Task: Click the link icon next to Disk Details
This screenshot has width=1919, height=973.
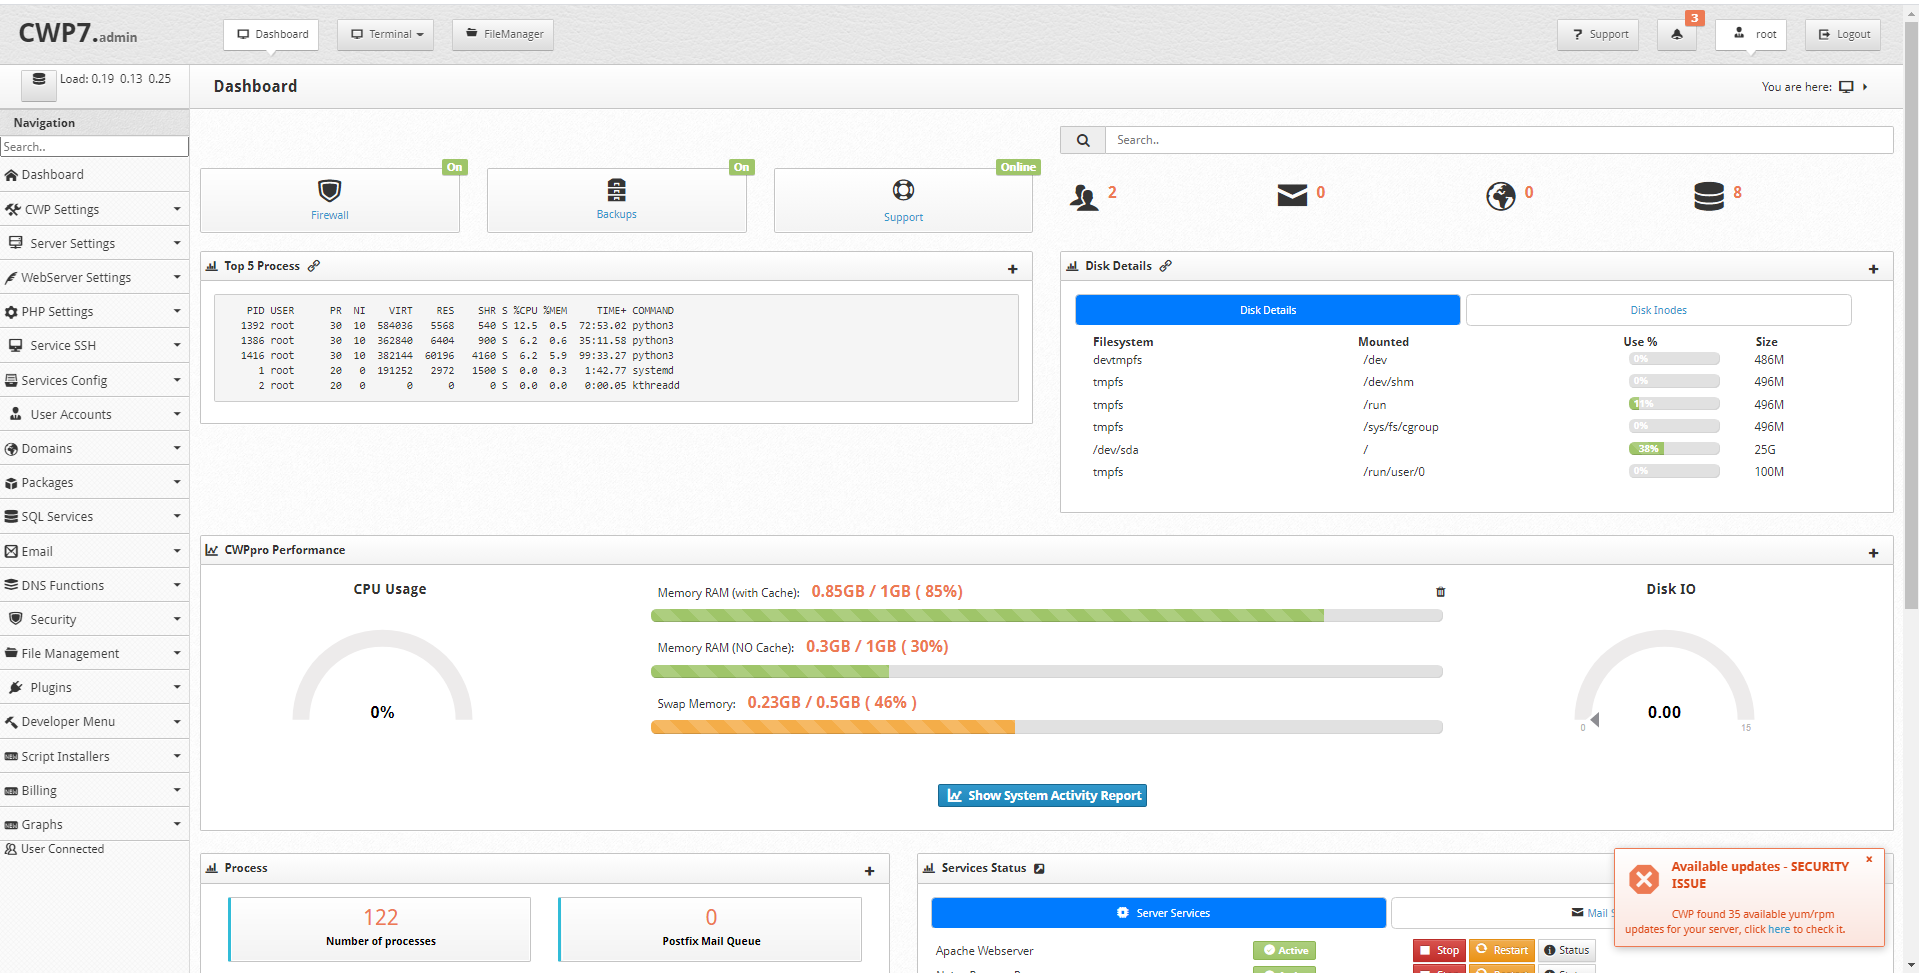Action: (x=1165, y=266)
